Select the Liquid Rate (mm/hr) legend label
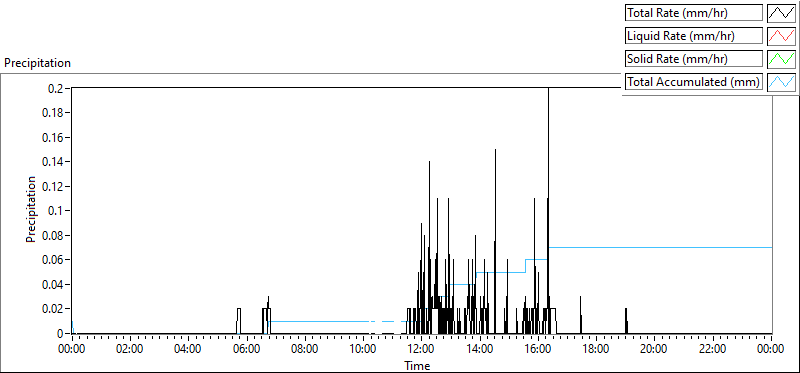Screen dimensions: 800x373 694,36
